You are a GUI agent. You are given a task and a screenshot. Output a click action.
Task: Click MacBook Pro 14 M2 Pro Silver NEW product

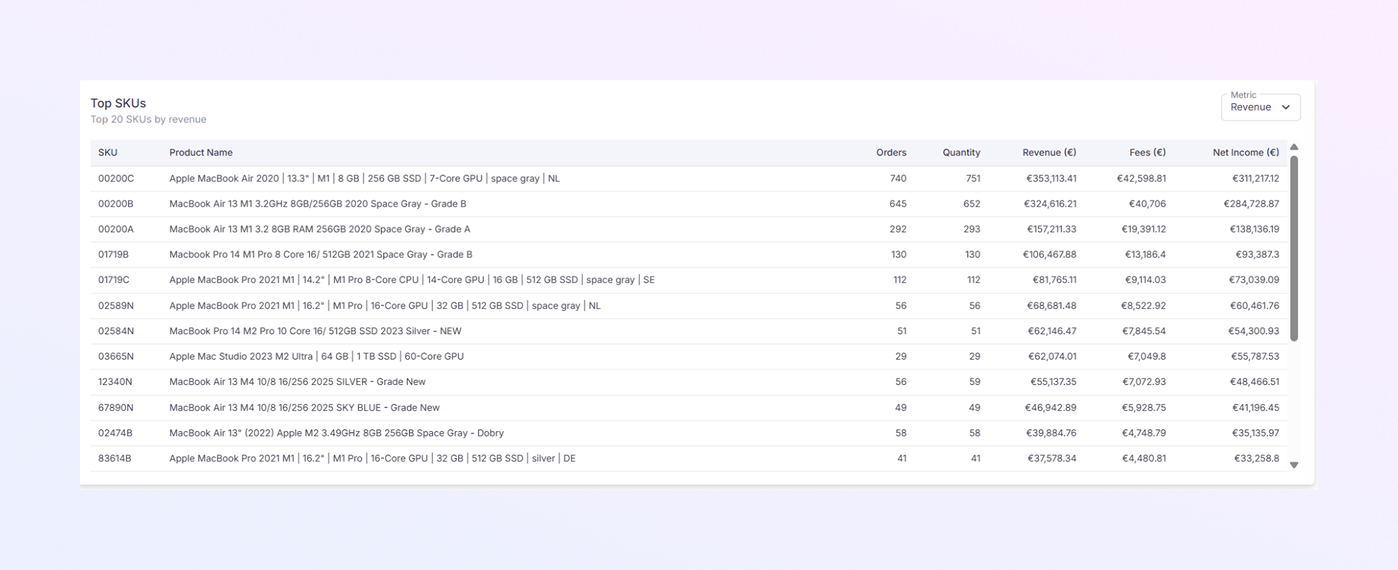click(315, 331)
